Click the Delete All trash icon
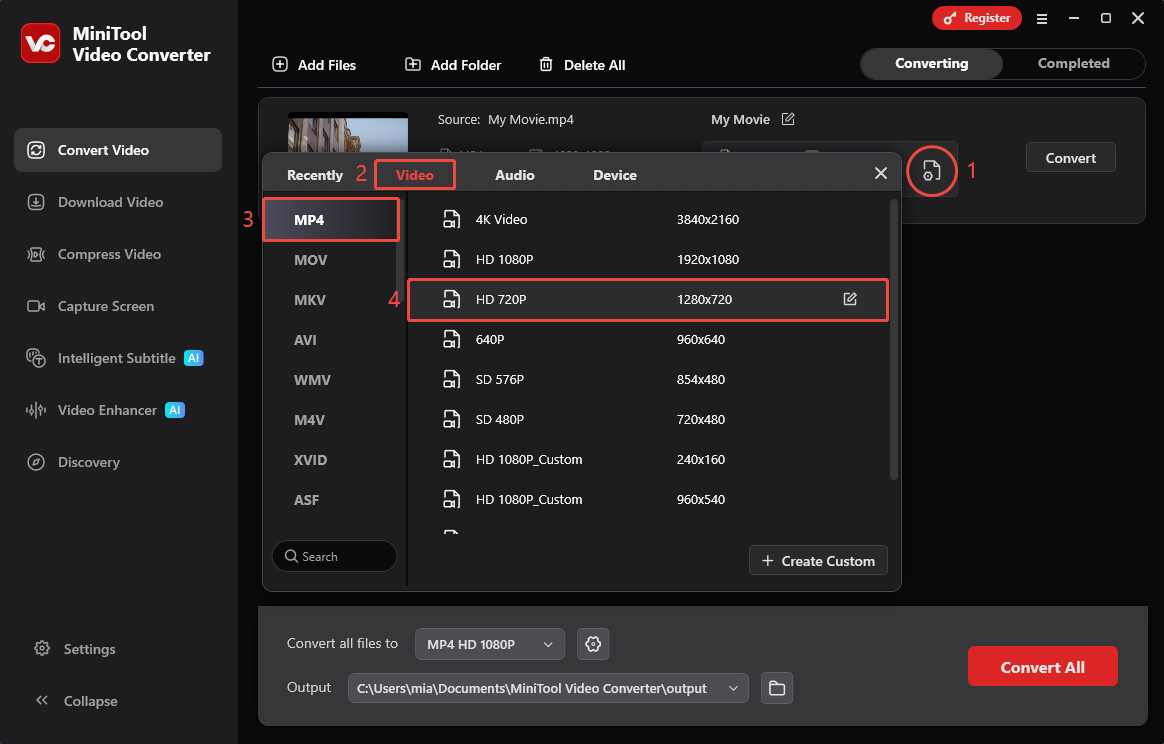1164x744 pixels. coord(546,65)
